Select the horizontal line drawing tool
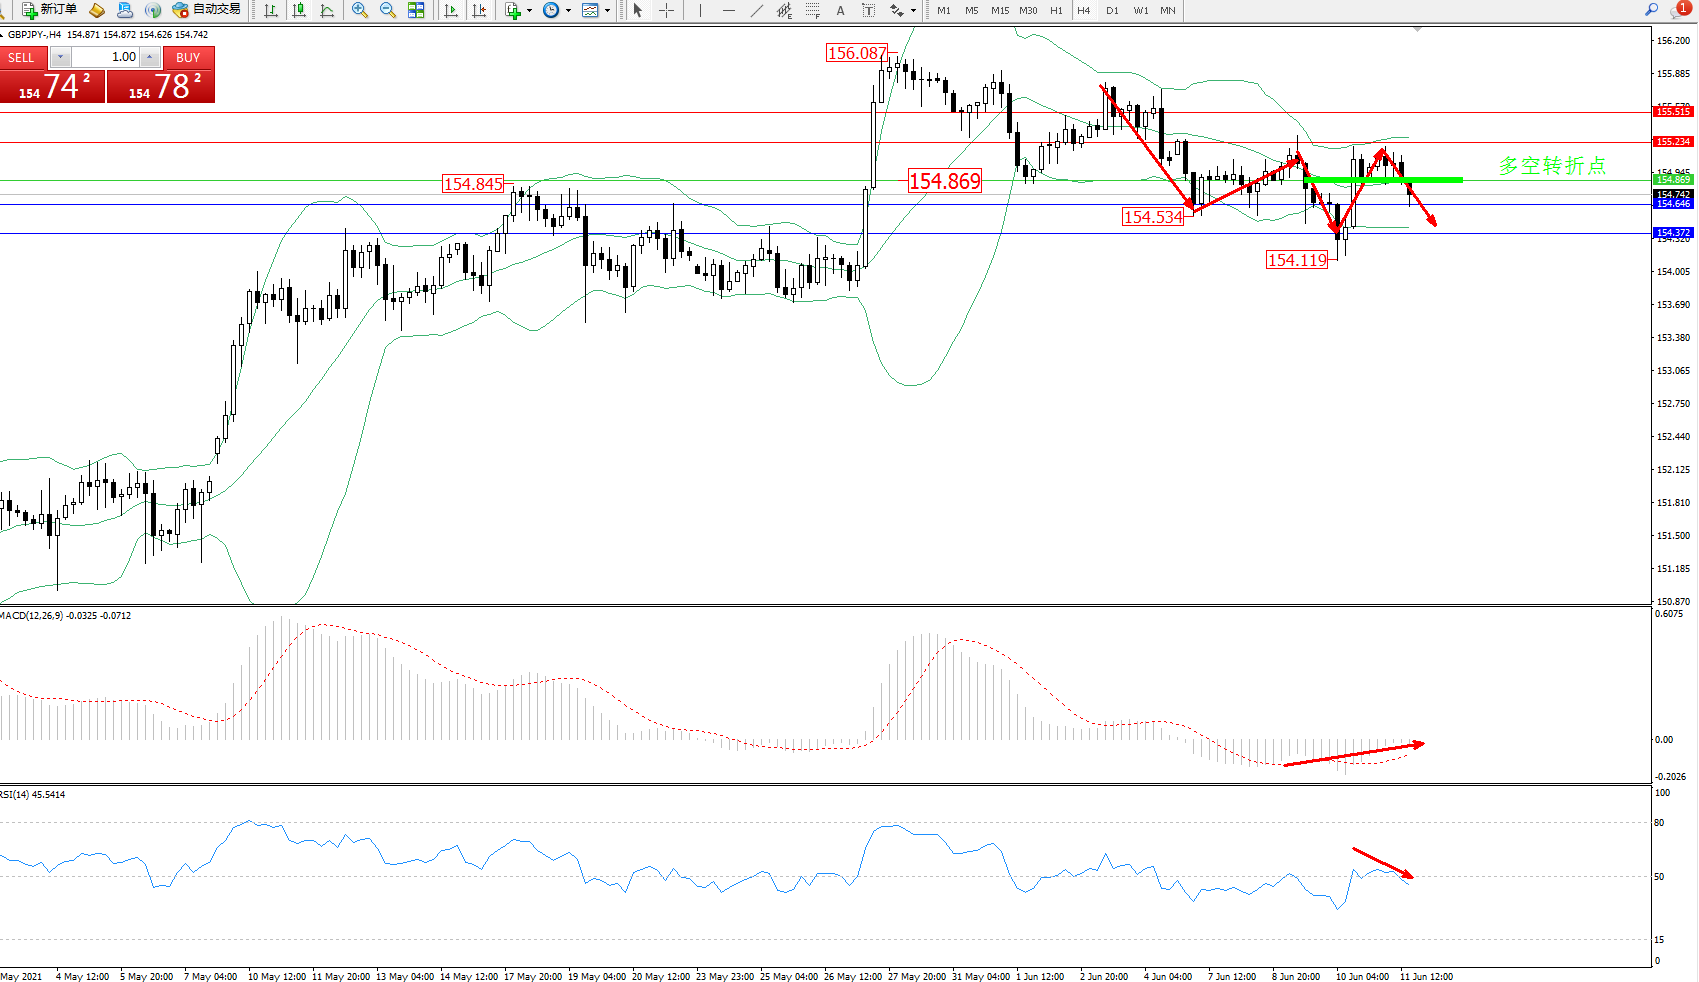The image size is (1699, 982). tap(728, 10)
